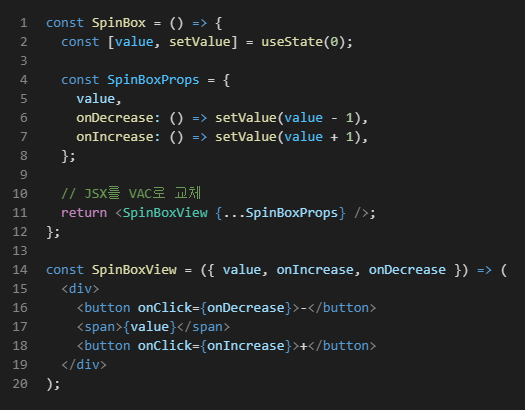Click the opening <span> tag on line 17
This screenshot has width=525, height=410.
[100, 327]
